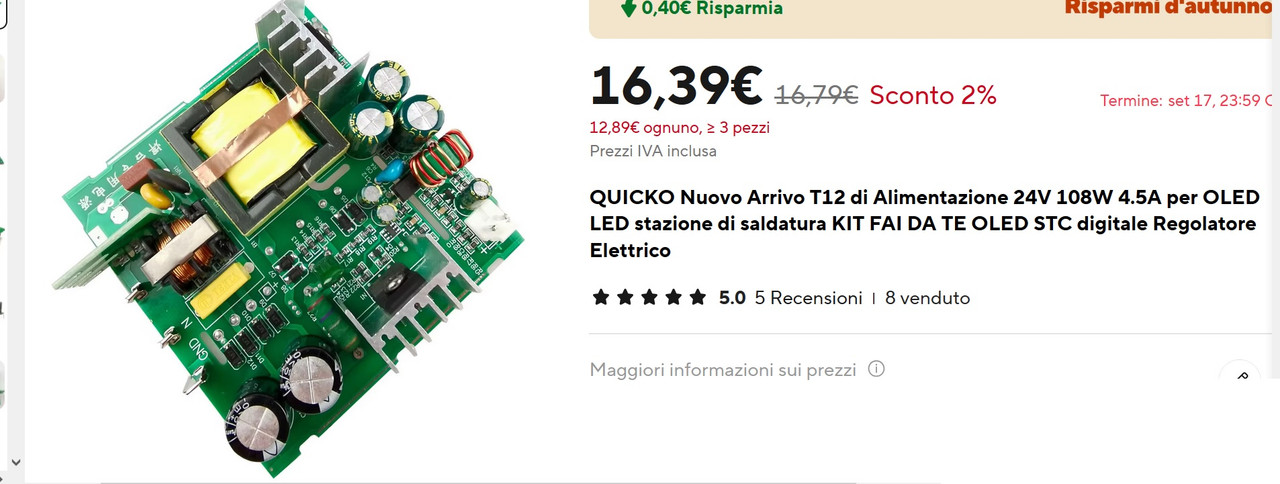Click the down chevron under the thumbnail strip
This screenshot has width=1280, height=484.
[14, 461]
